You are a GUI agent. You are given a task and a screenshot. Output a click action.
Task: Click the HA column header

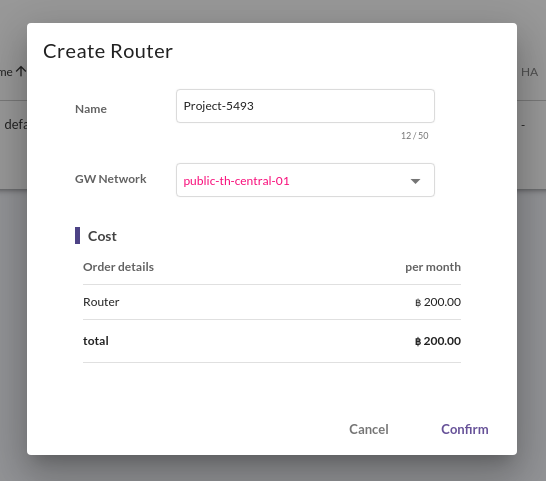(529, 72)
